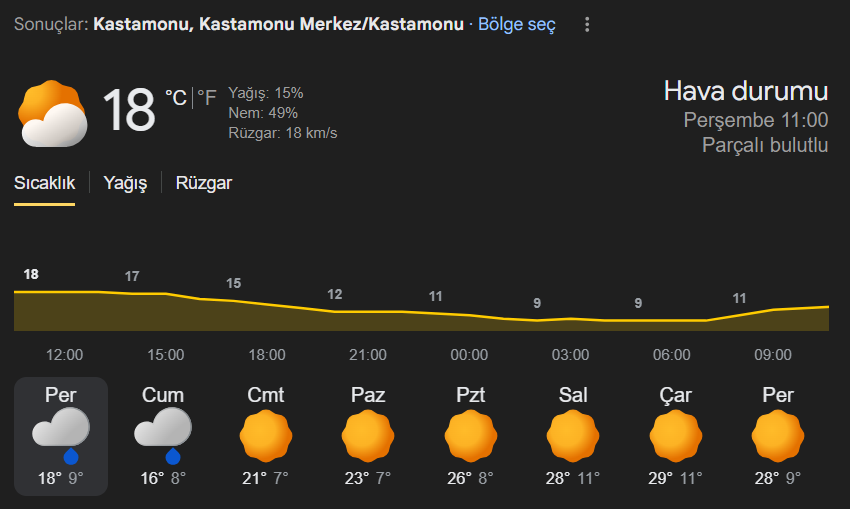
Task: Select Paz sunny forecast day
Action: [x=368, y=436]
